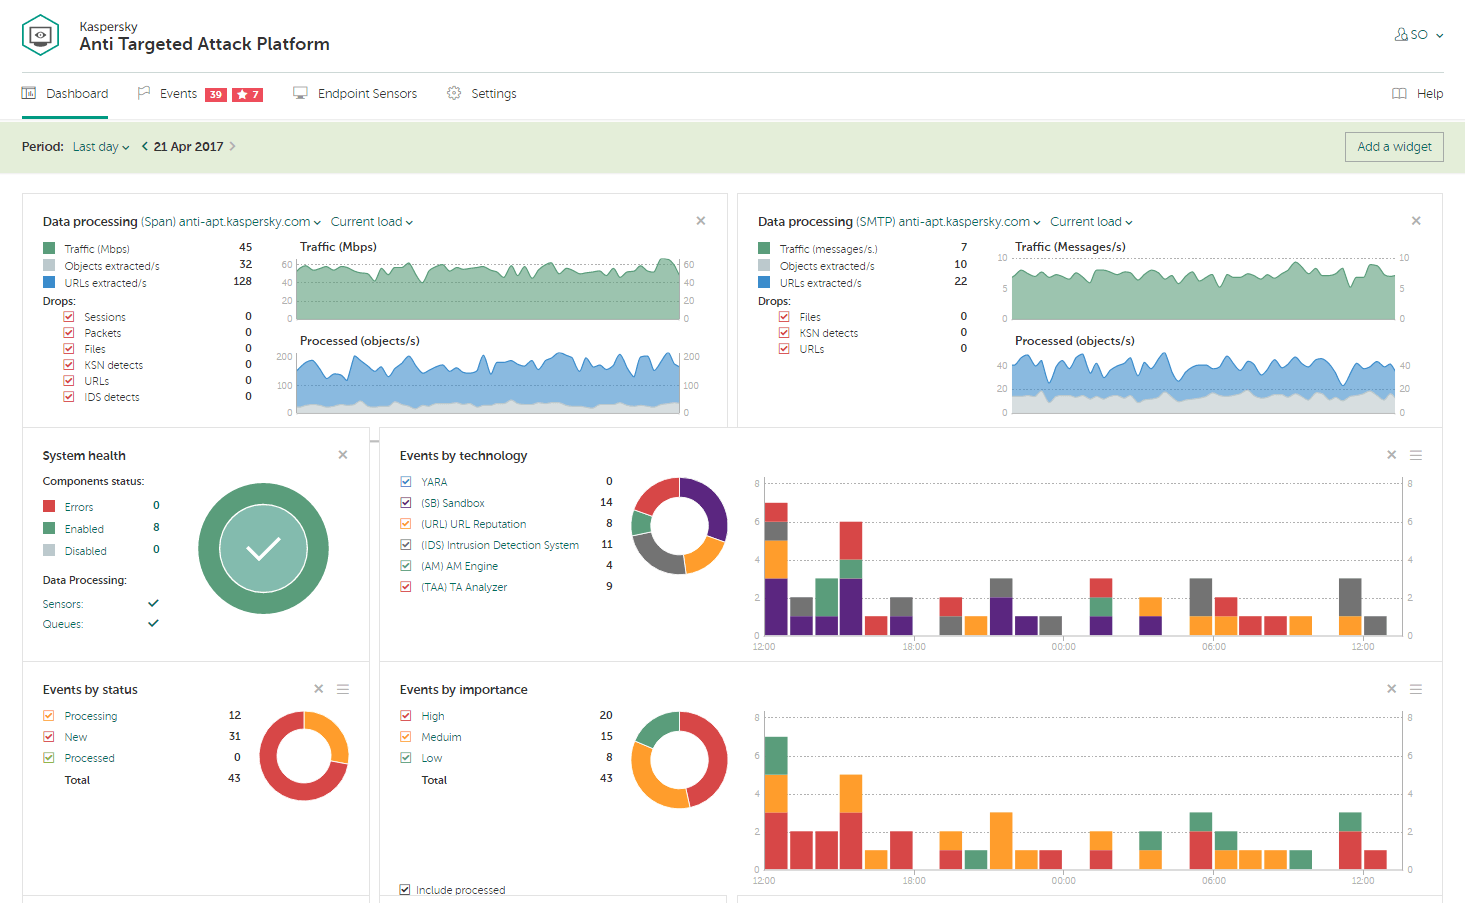Open Current load dropdown in Span widget
This screenshot has height=903, width=1465.
point(372,222)
